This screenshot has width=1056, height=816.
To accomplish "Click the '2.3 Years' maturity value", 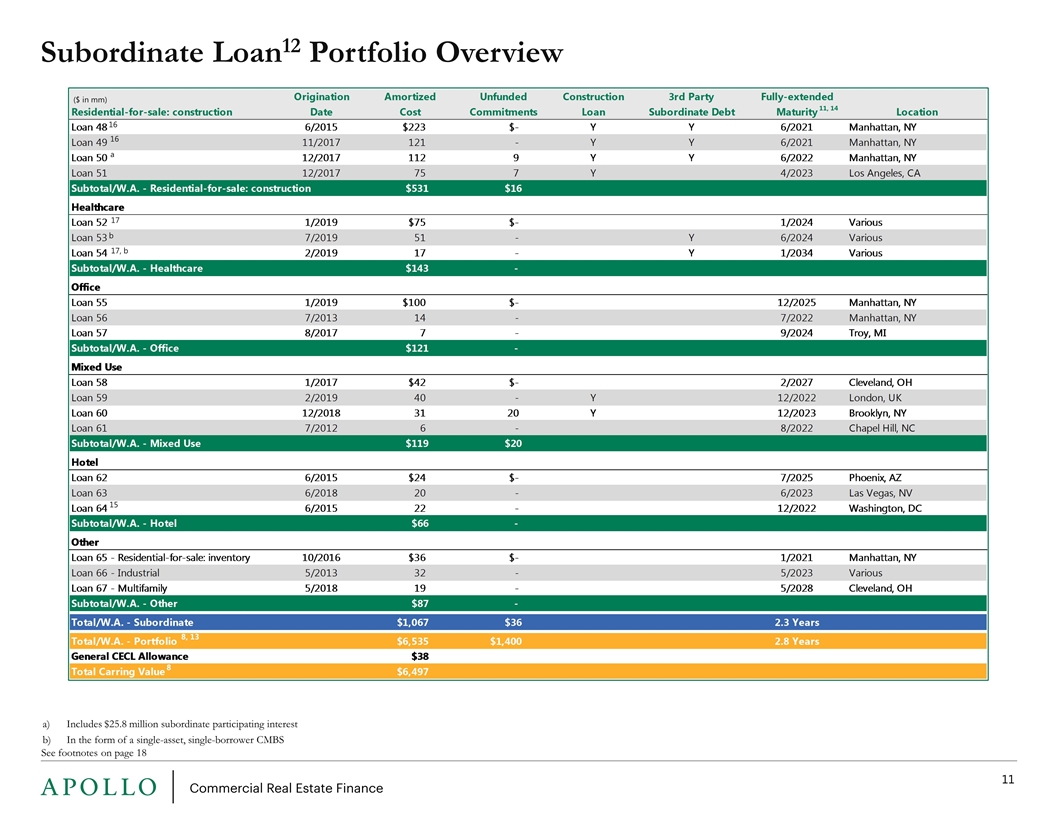I will click(796, 622).
